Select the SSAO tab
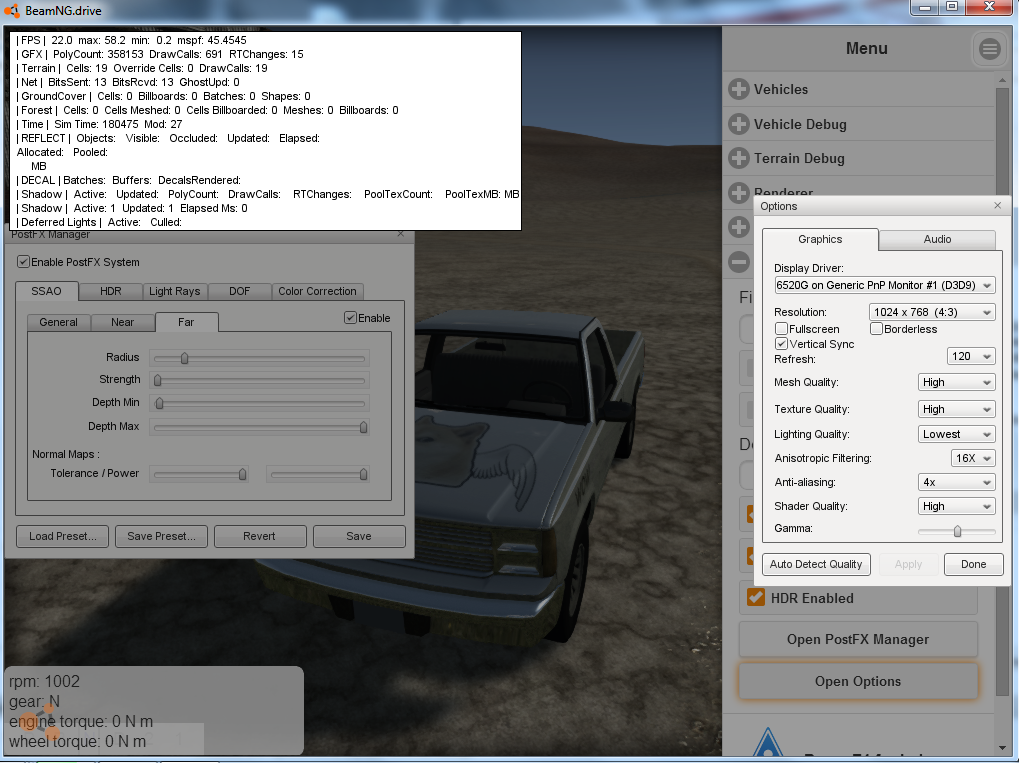 46,291
